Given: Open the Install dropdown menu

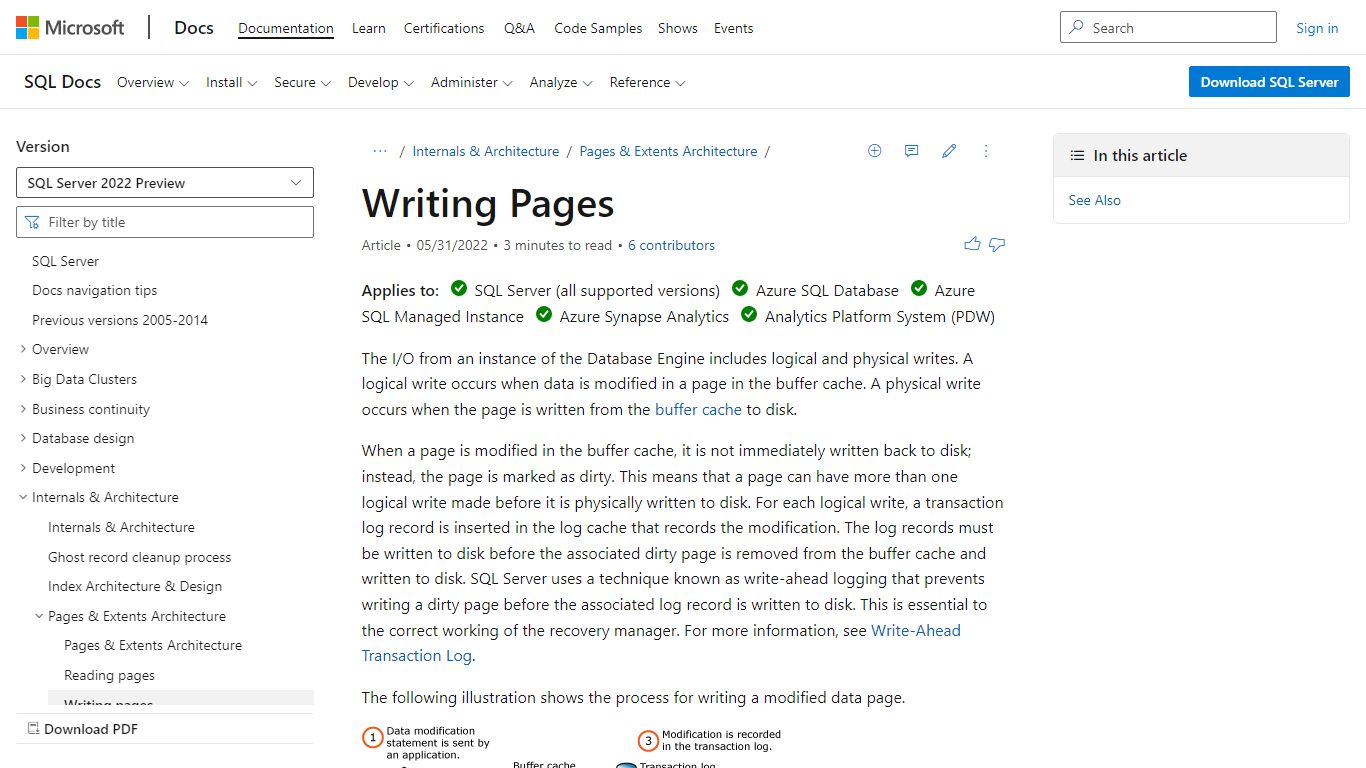Looking at the screenshot, I should (x=232, y=82).
